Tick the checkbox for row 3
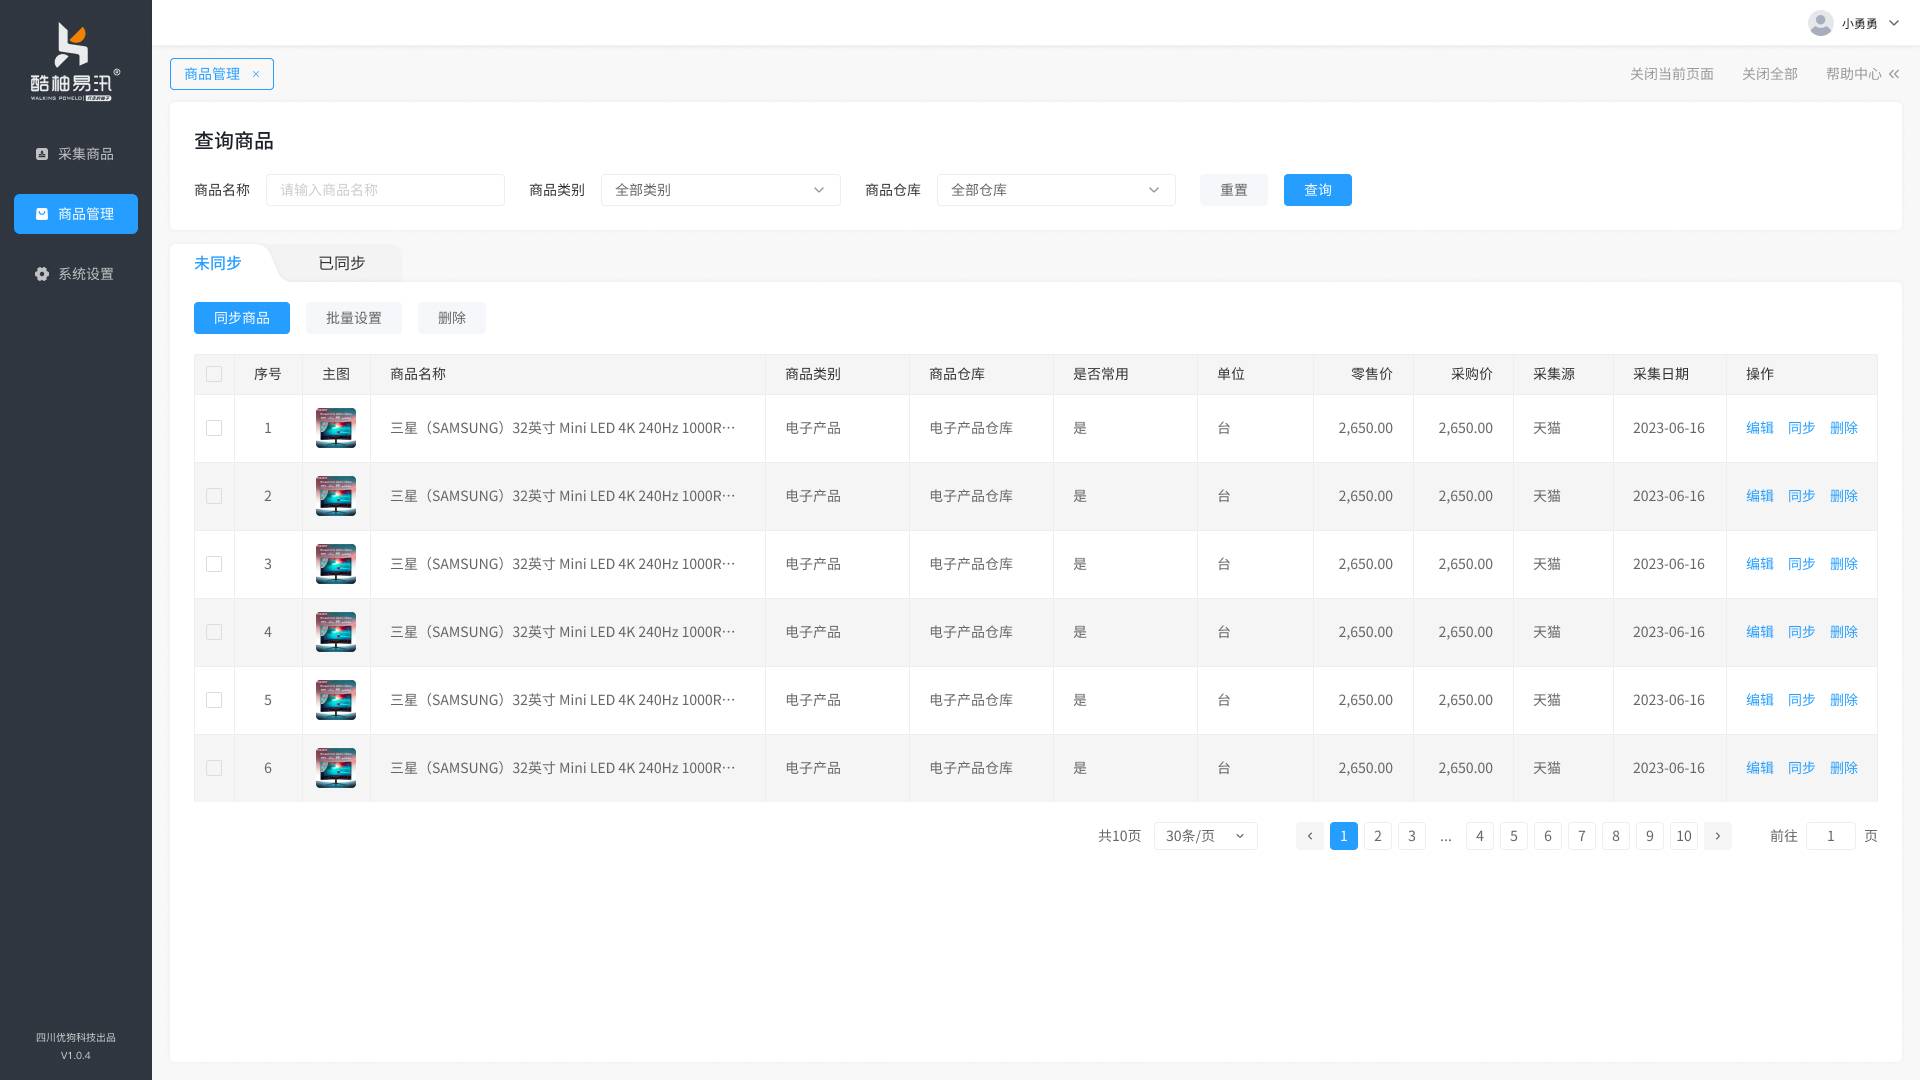Viewport: 1920px width, 1080px height. pyautogui.click(x=214, y=564)
